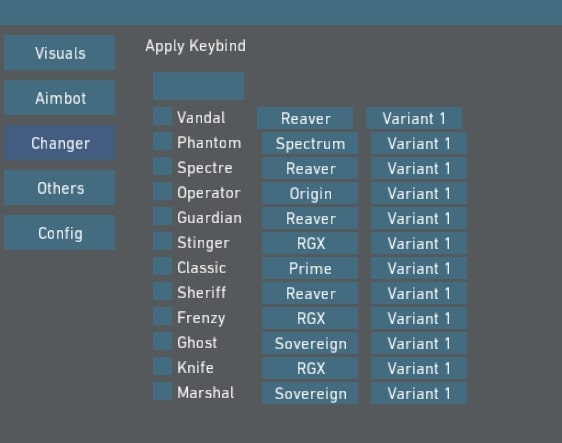
Task: Open the Config tab
Action: [x=59, y=233]
